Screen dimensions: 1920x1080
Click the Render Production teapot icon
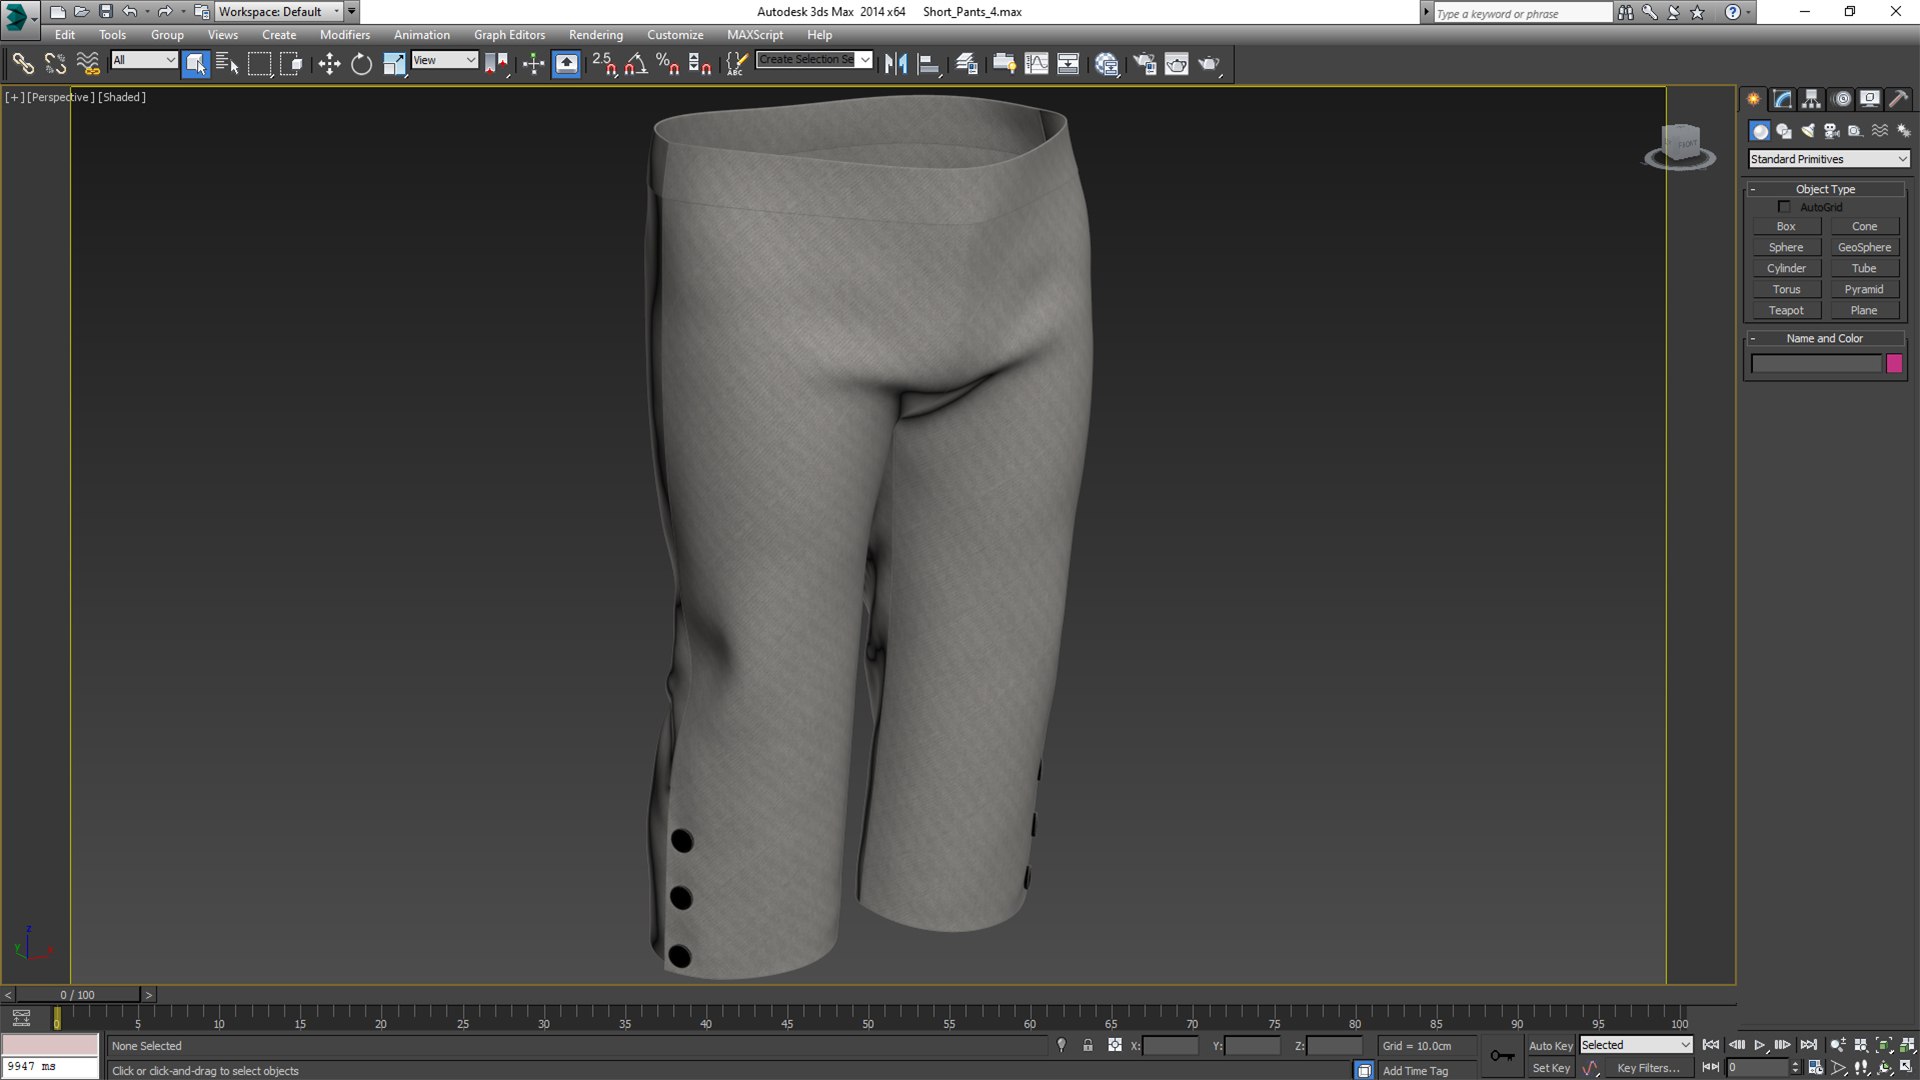1210,64
